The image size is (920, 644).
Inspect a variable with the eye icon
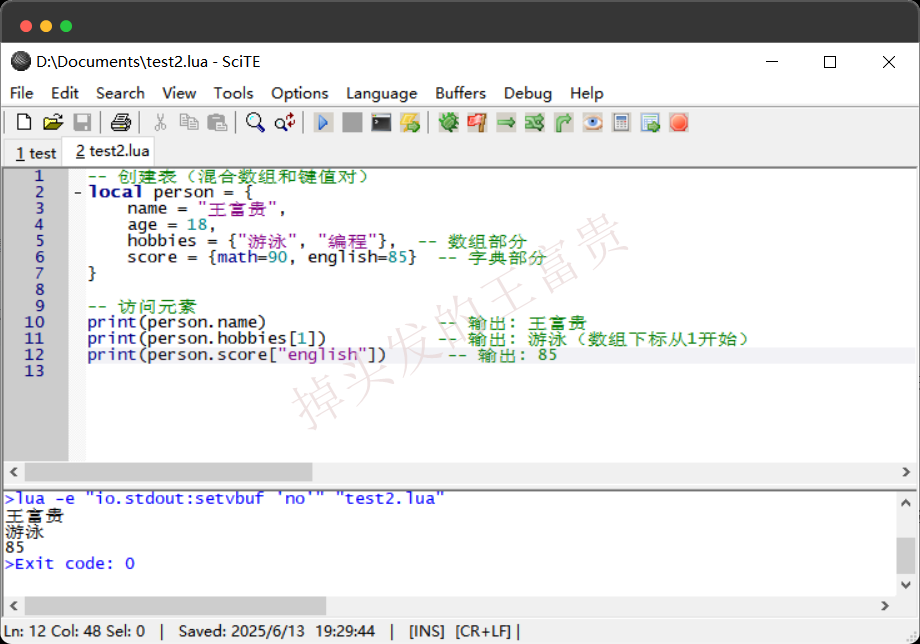(591, 121)
